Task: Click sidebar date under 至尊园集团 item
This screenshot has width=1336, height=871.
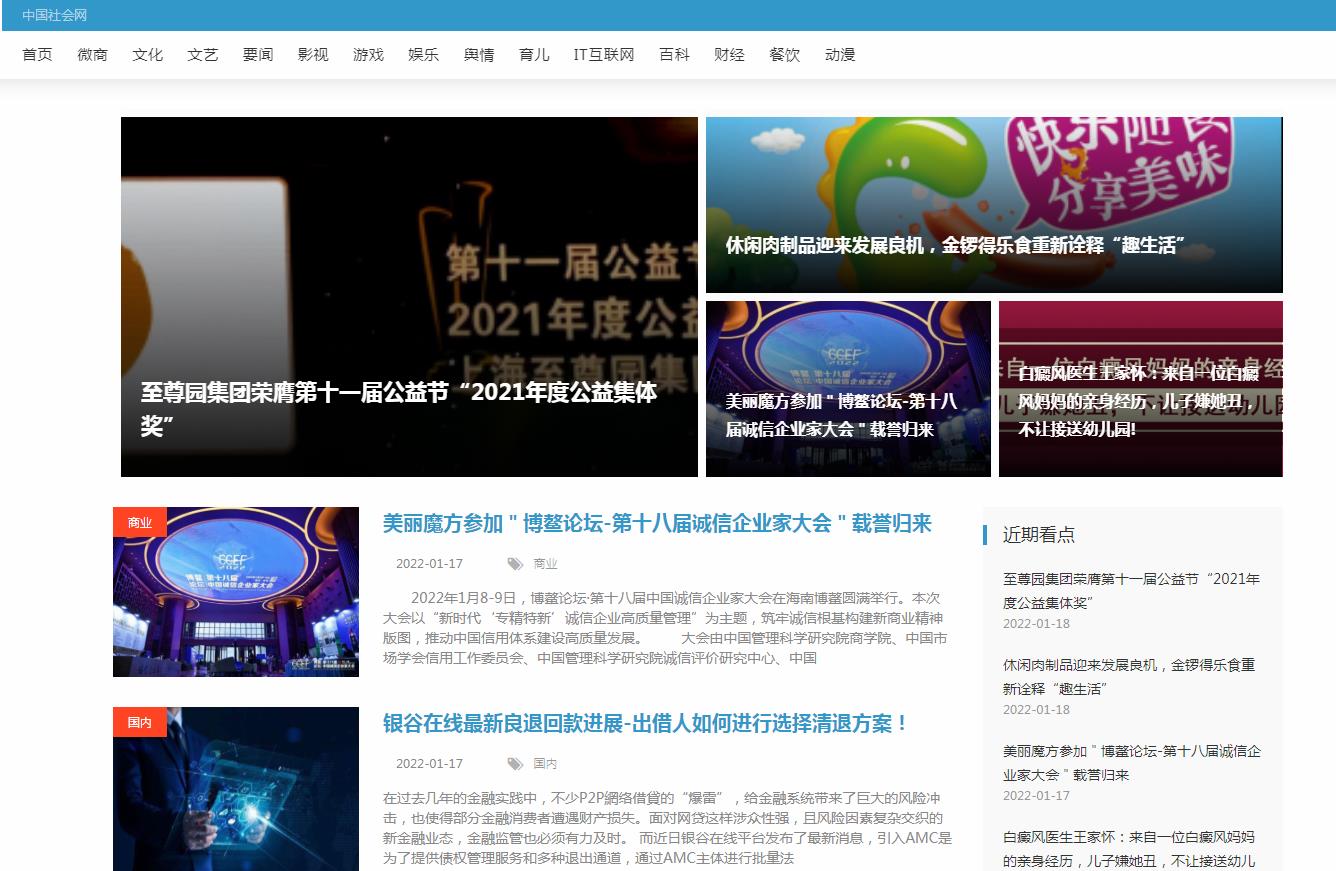Action: click(1036, 624)
